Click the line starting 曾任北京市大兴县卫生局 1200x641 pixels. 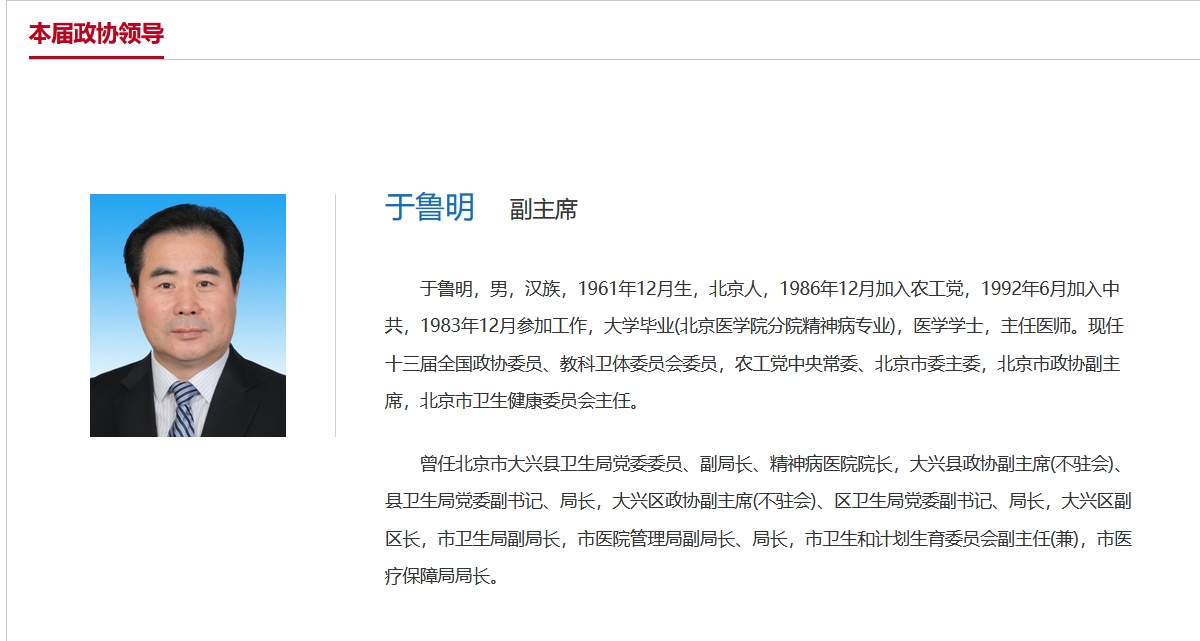775,464
